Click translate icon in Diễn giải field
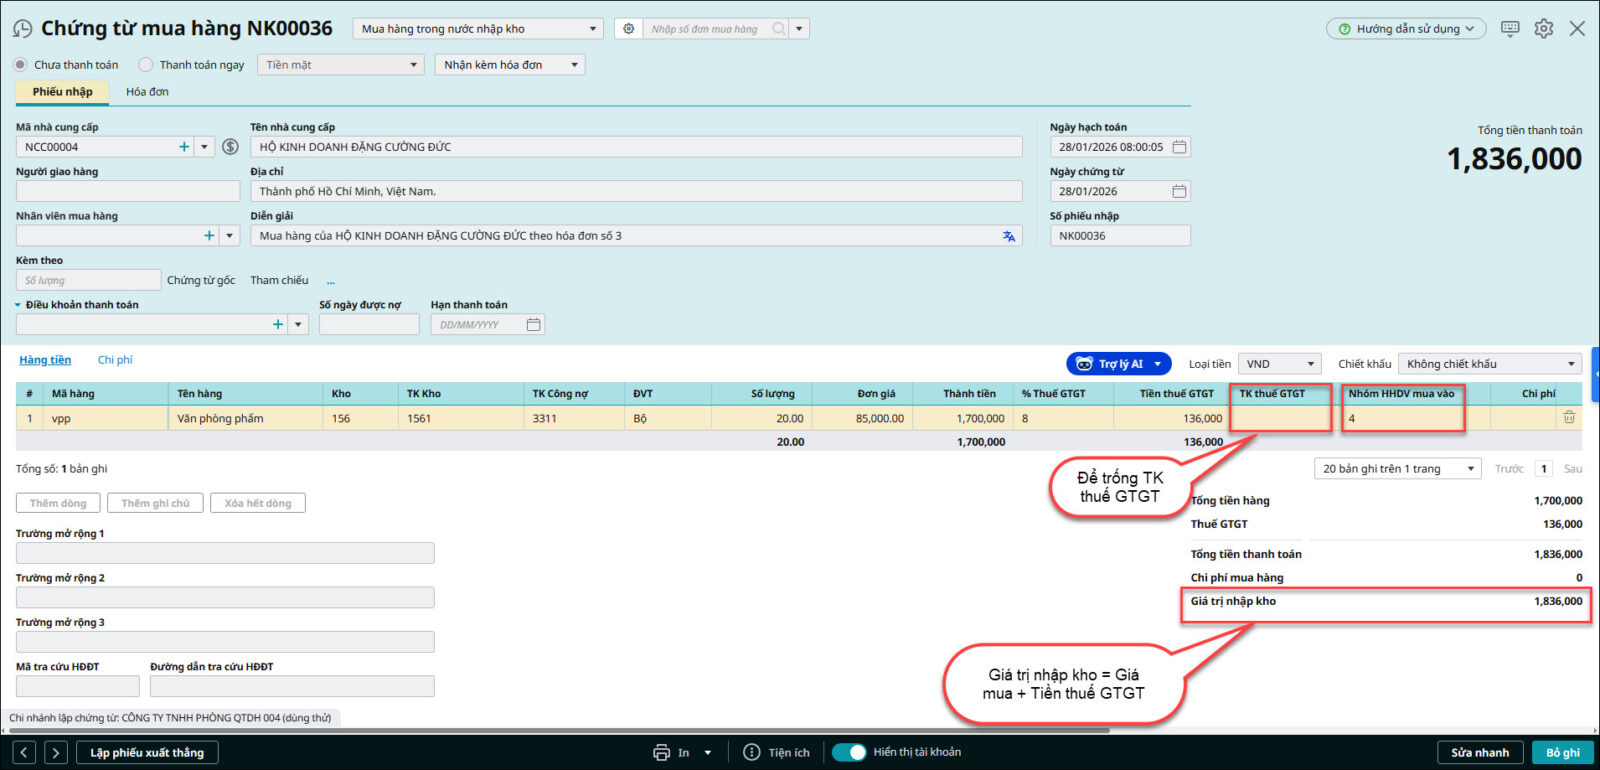Image resolution: width=1600 pixels, height=770 pixels. pyautogui.click(x=1009, y=236)
